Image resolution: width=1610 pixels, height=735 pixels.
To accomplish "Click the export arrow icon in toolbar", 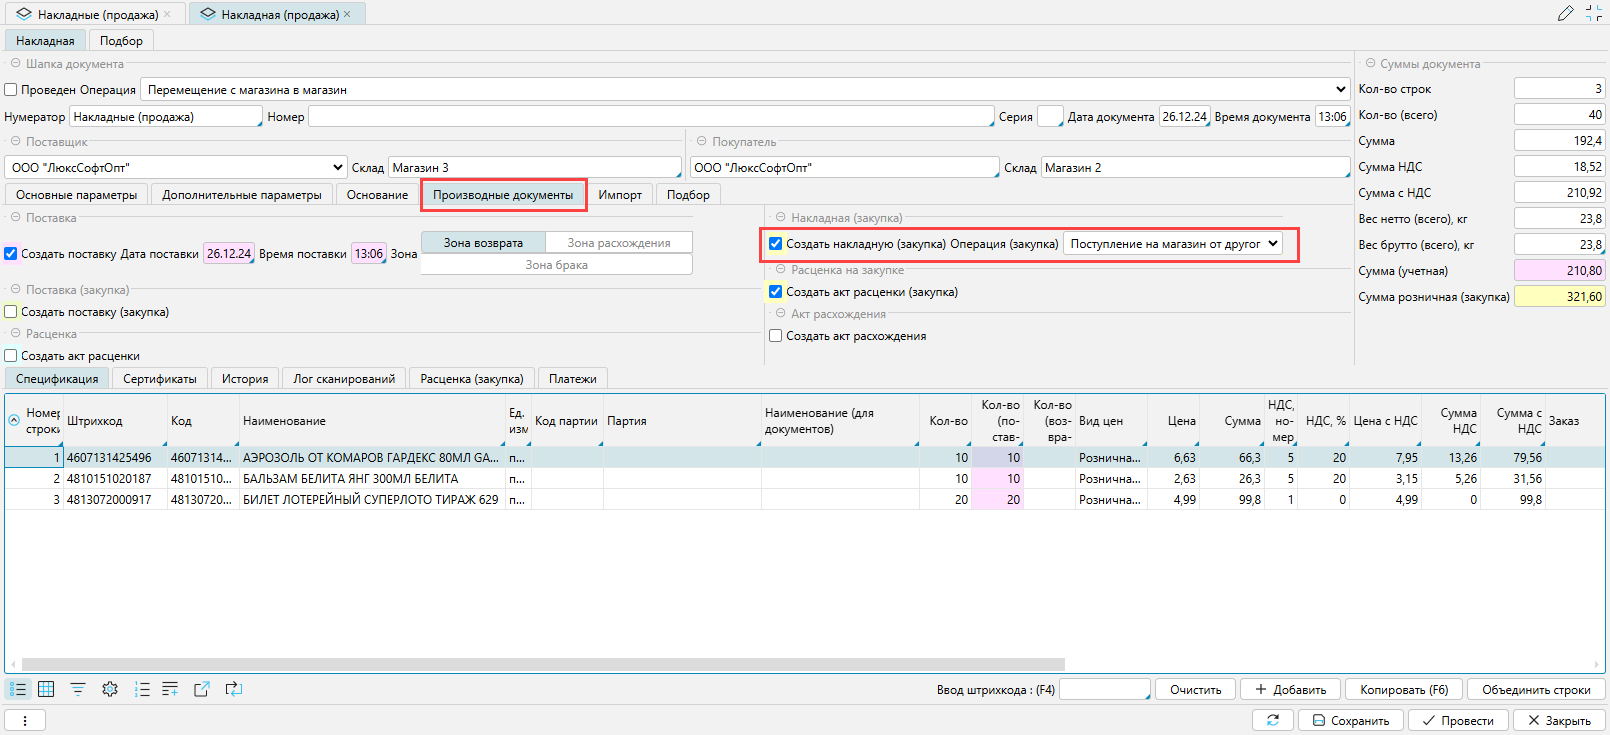I will pos(202,689).
